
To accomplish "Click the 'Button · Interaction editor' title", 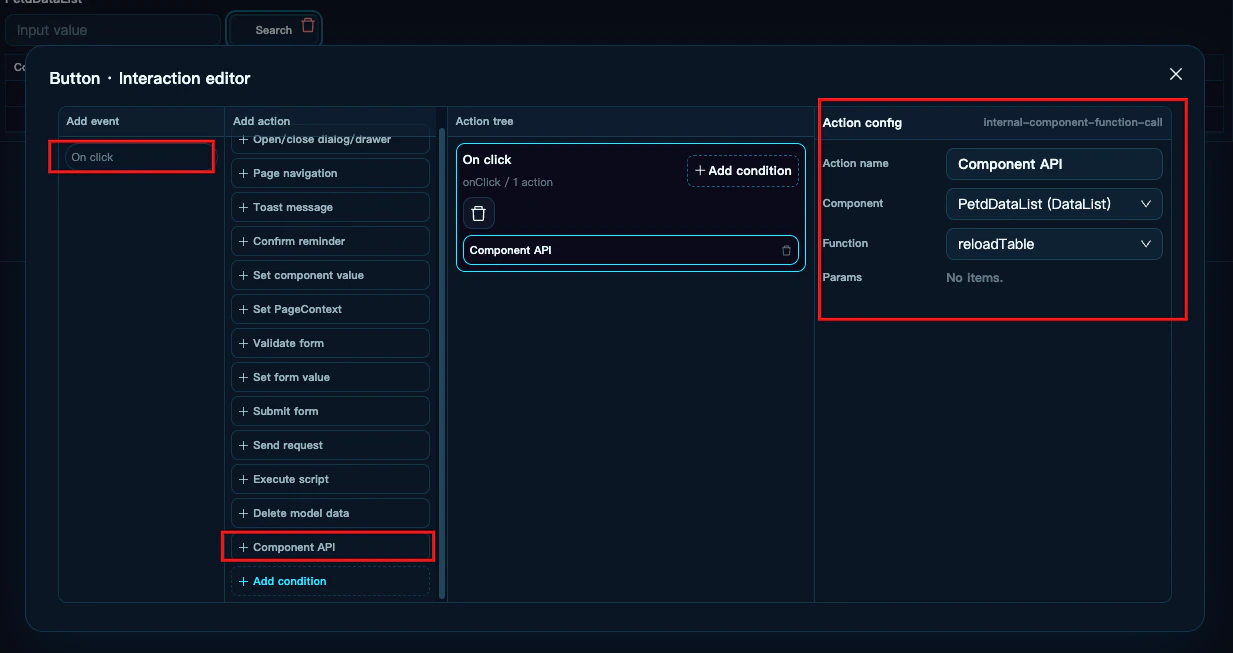I will pyautogui.click(x=150, y=78).
